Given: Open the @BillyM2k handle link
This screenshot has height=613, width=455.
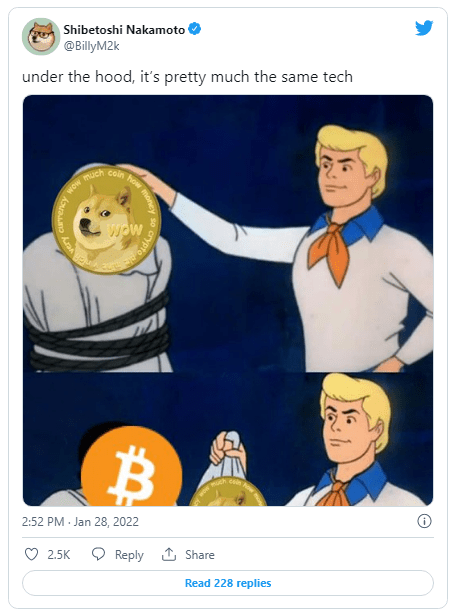Looking at the screenshot, I should tap(91, 46).
